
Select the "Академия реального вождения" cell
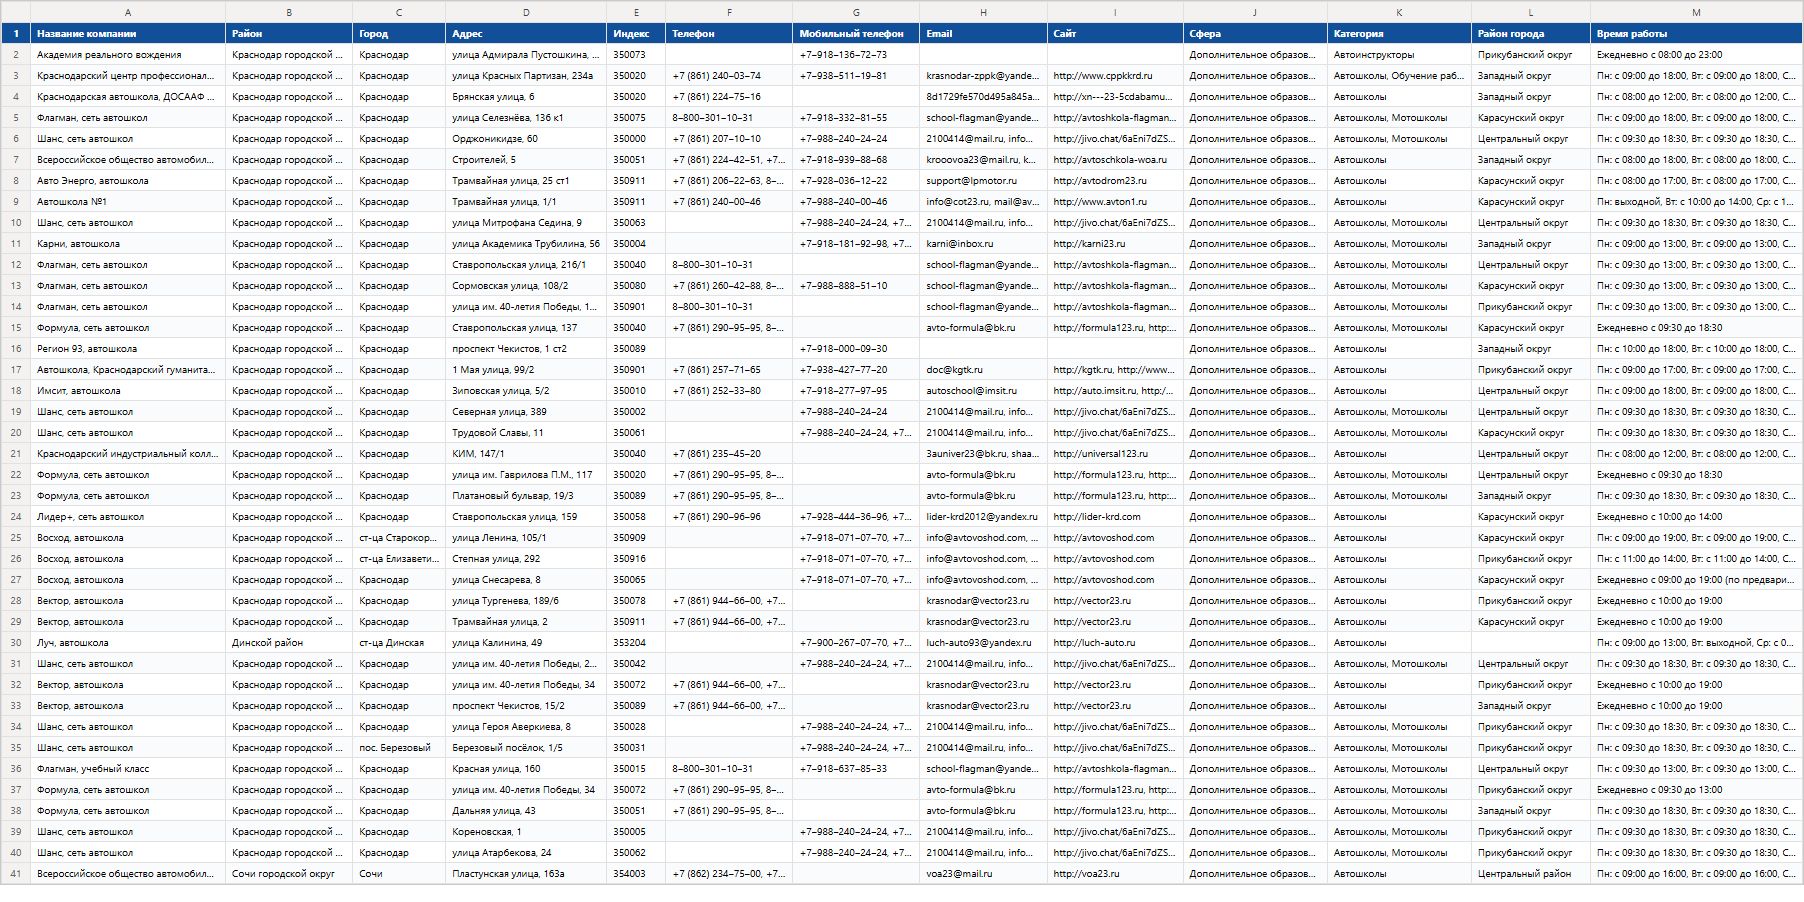pos(128,54)
